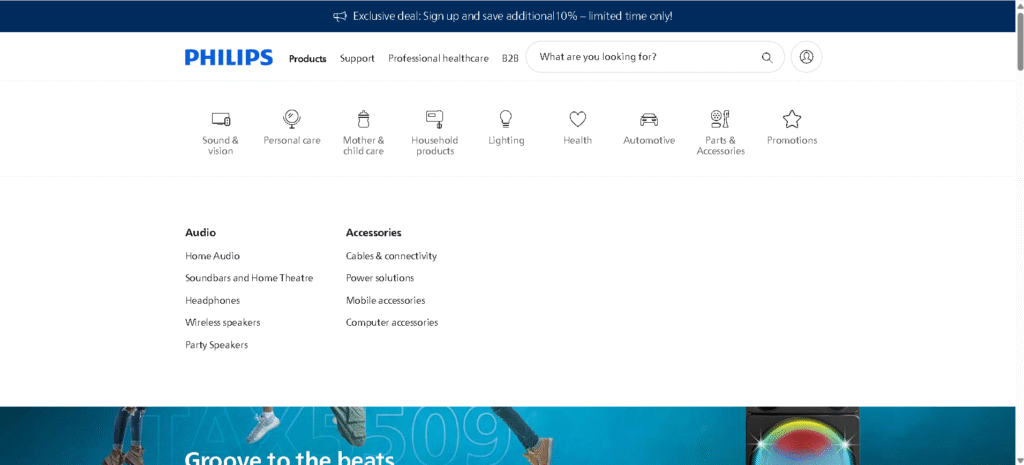
Task: Select the Health heart icon
Action: click(x=577, y=119)
